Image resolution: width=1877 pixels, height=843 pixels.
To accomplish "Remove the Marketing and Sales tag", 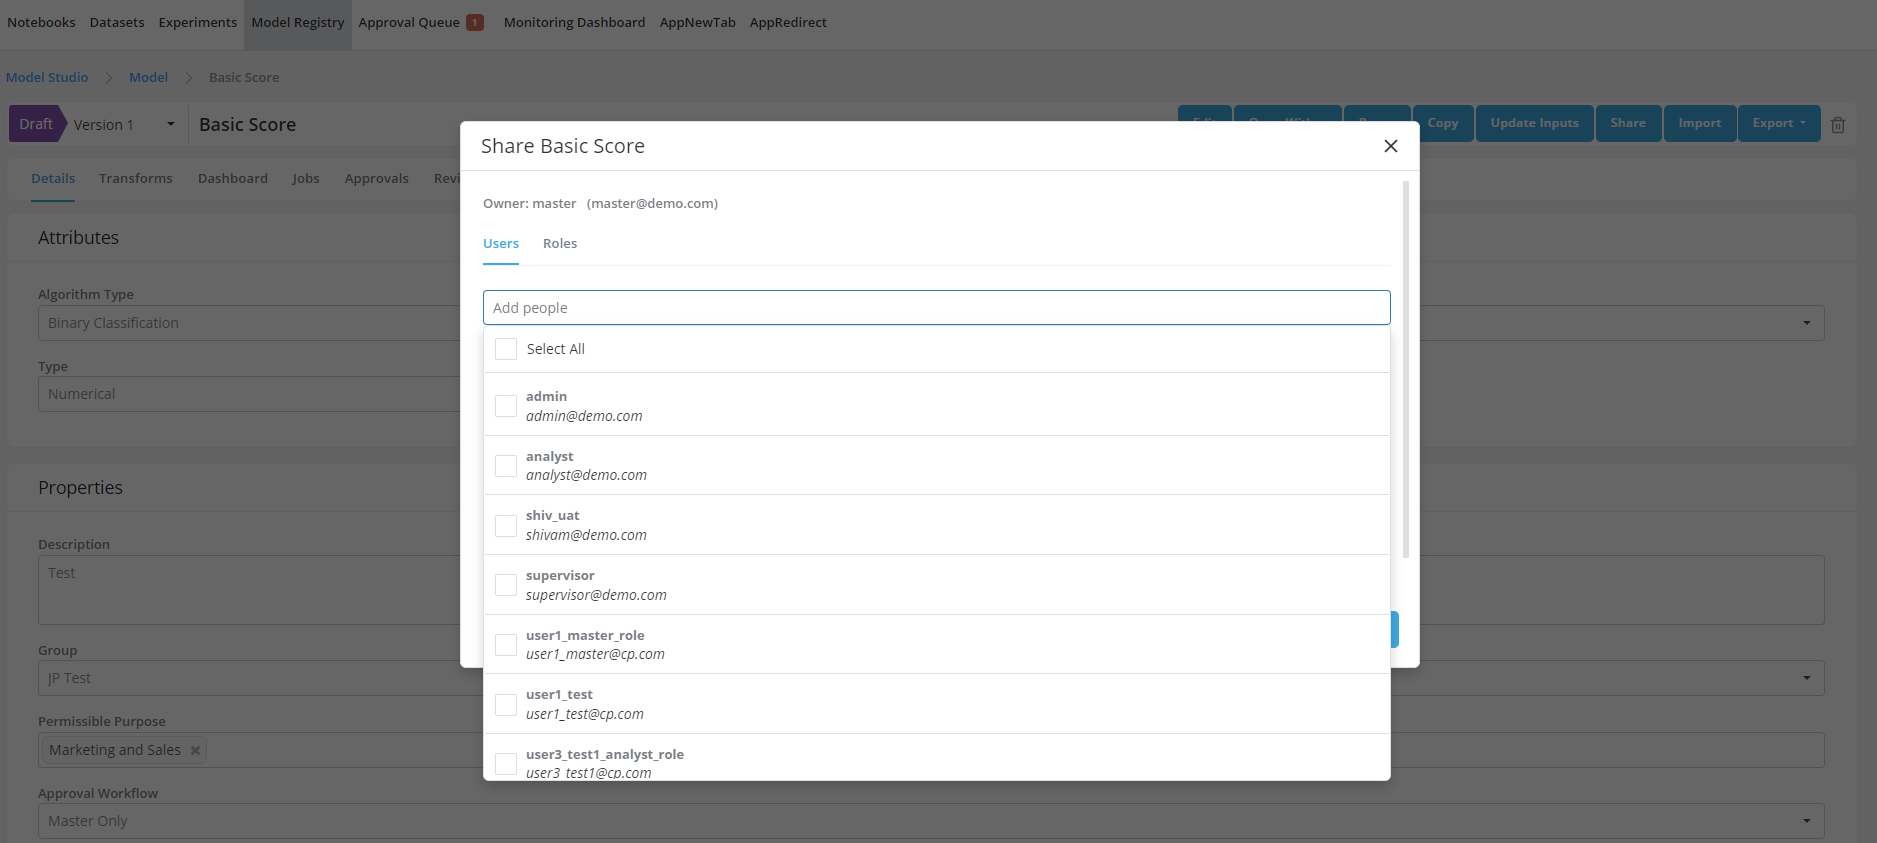I will (x=195, y=750).
